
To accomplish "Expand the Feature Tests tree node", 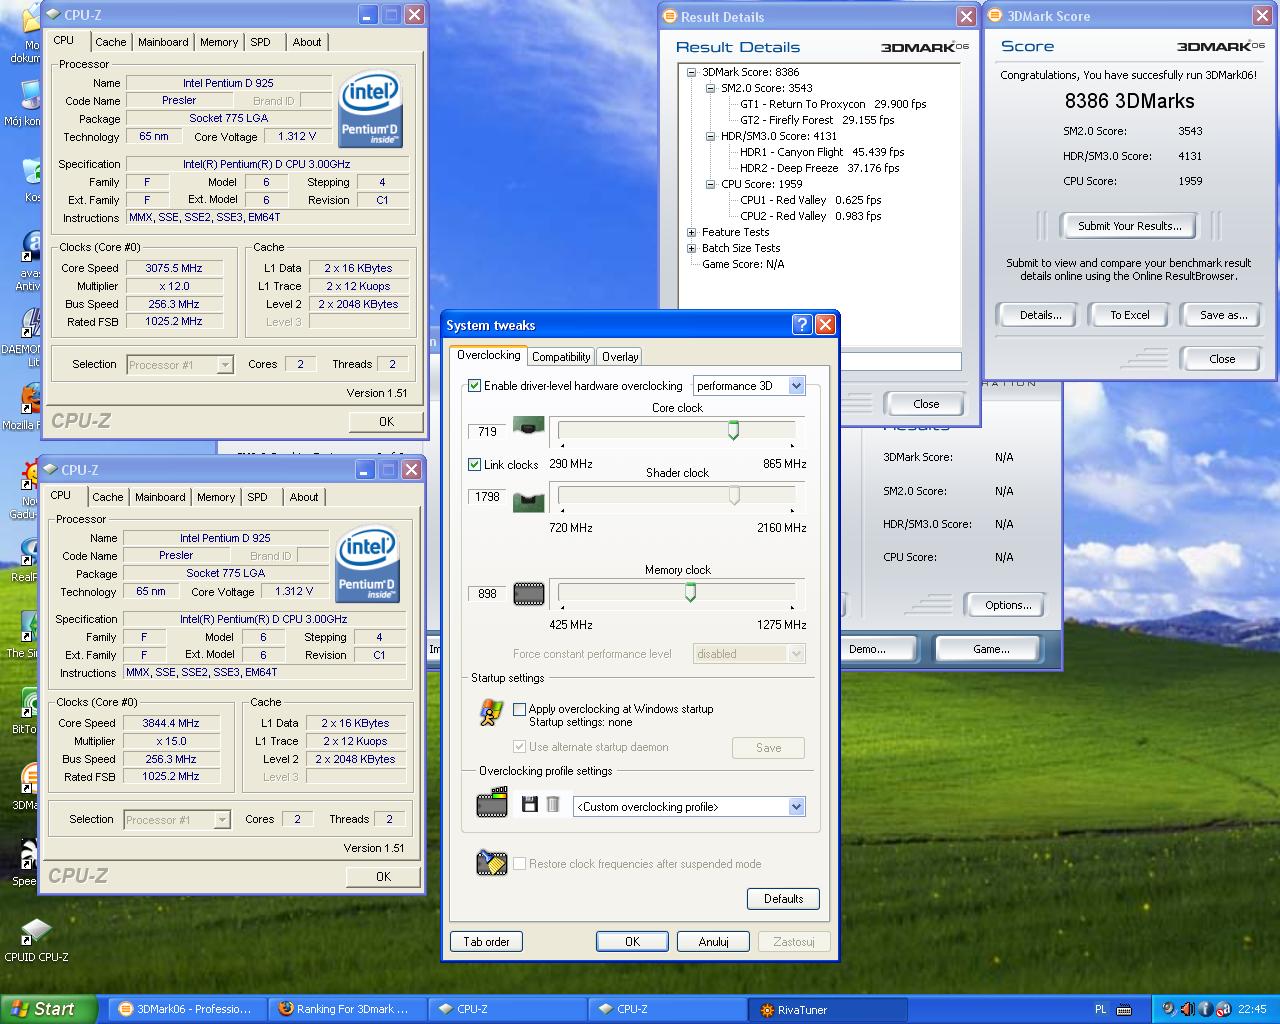I will 691,232.
